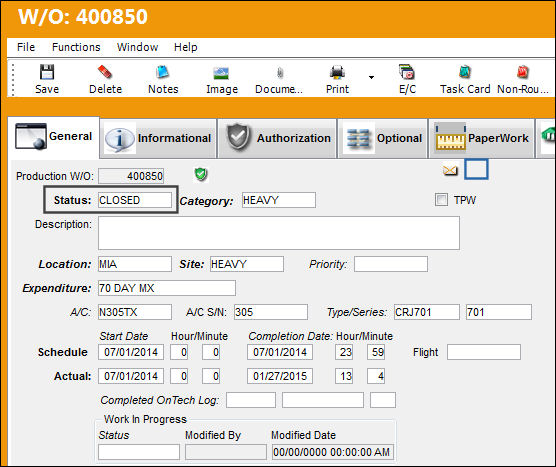Screen dimensions: 556x467
Task: Click the Production W/O number field
Action: [131, 176]
